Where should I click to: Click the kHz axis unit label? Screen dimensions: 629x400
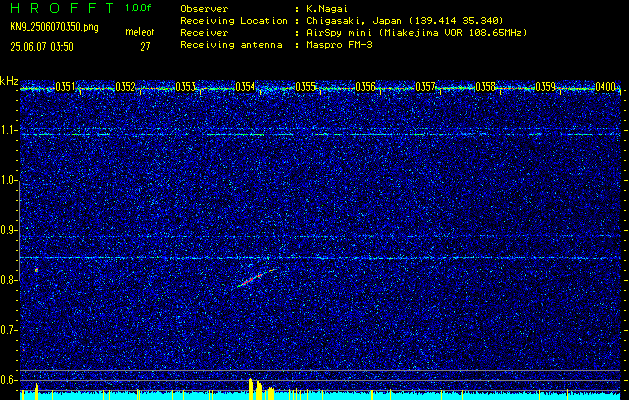point(9,81)
